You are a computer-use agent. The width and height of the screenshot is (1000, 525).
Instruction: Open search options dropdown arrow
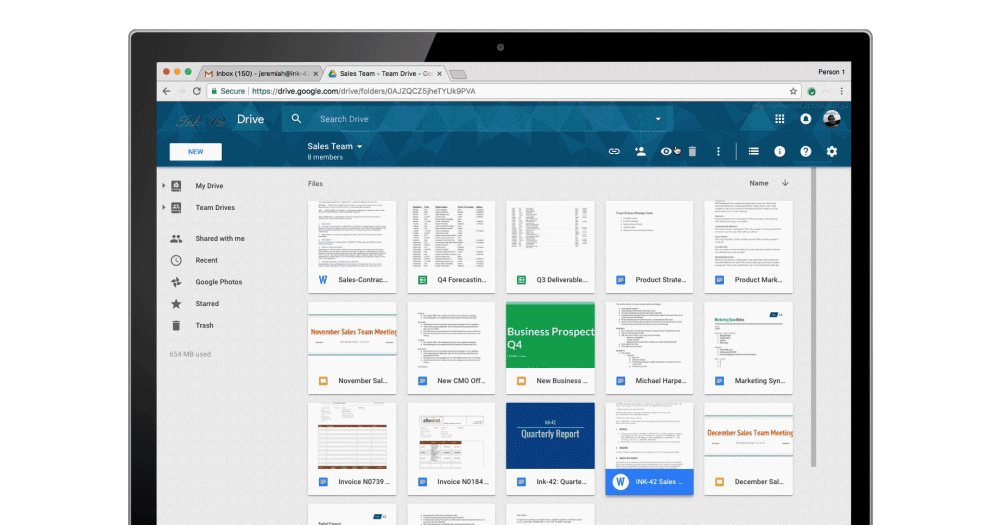(x=658, y=119)
